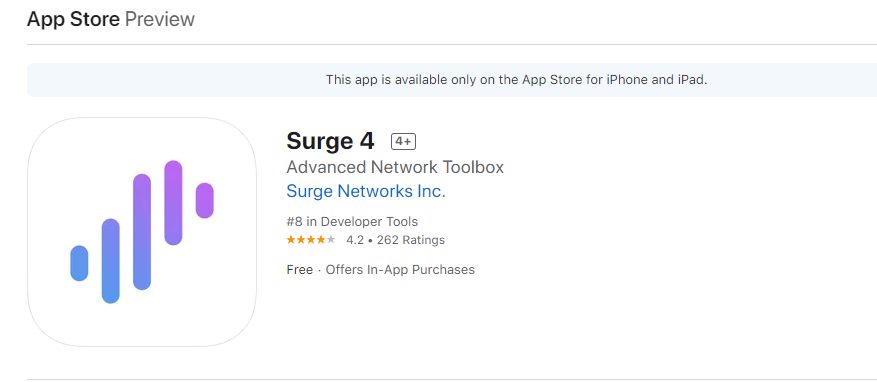877x382 pixels.
Task: View the 262 Ratings count
Action: click(411, 240)
